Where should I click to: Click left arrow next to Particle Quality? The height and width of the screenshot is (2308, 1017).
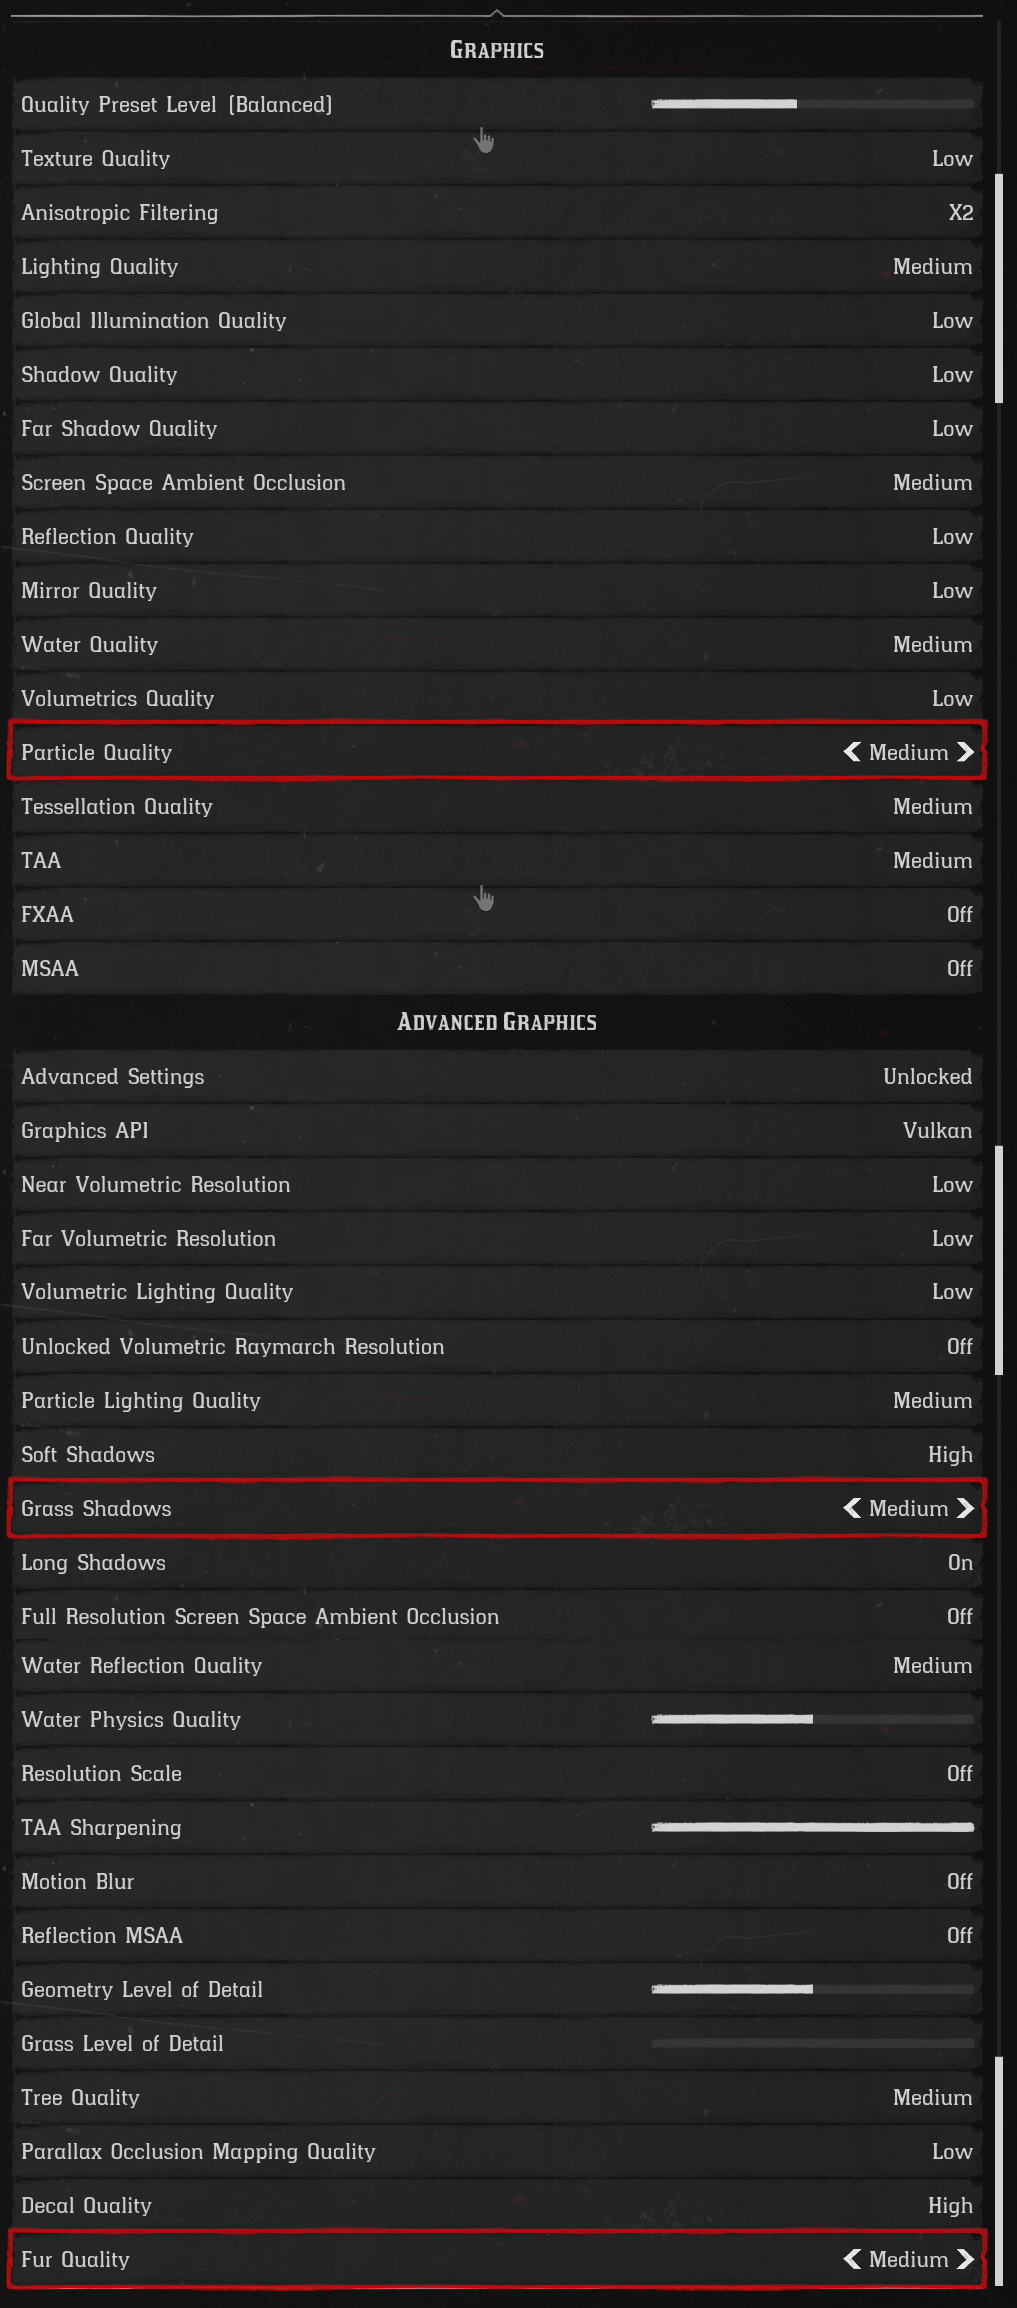(852, 752)
